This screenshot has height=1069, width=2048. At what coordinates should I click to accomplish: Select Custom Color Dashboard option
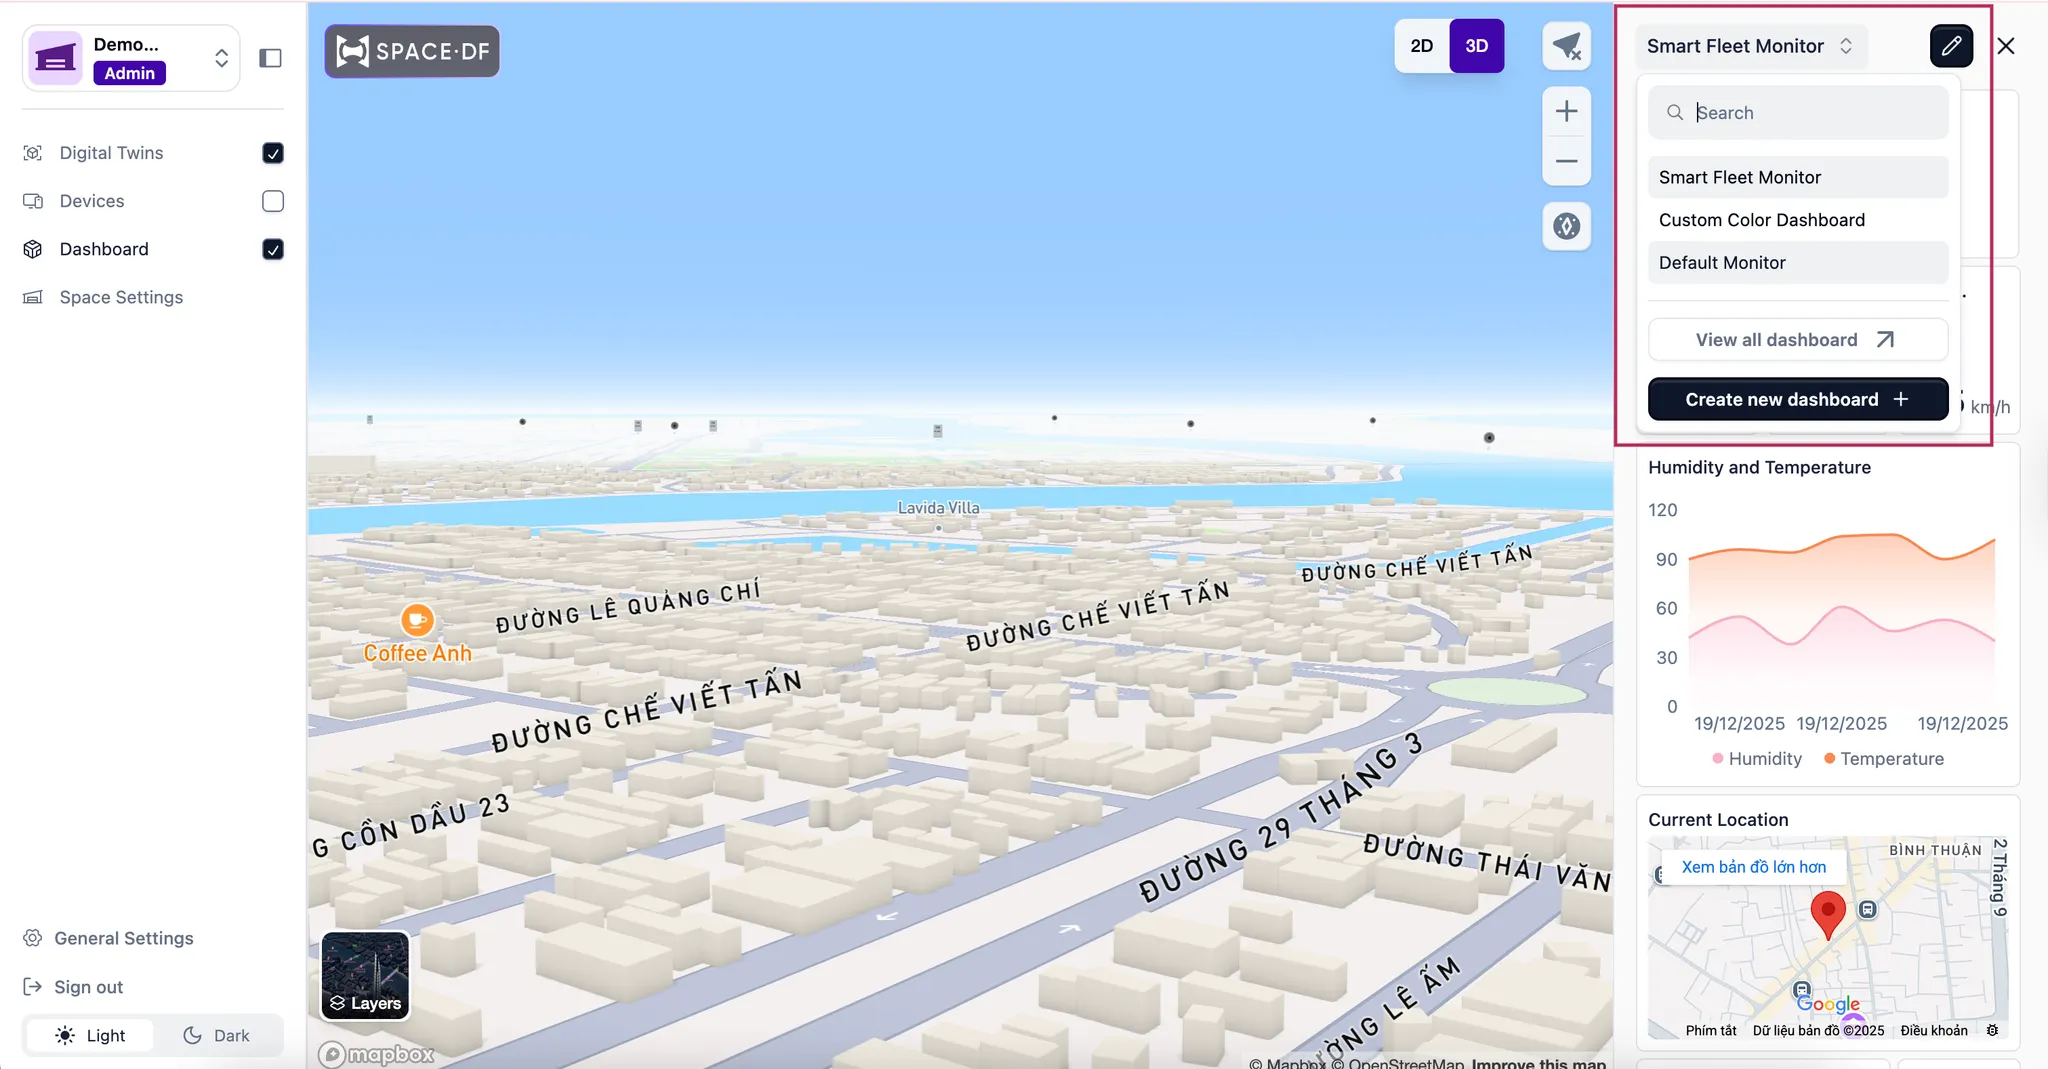click(1761, 220)
